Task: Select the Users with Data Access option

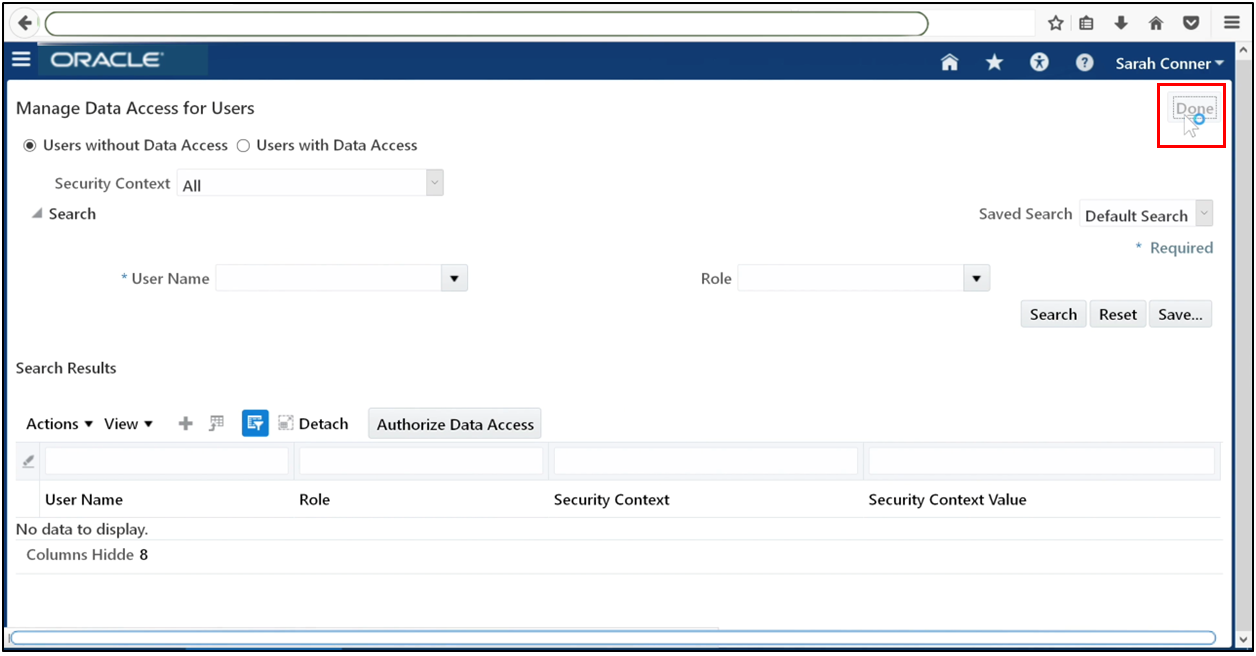Action: click(243, 145)
